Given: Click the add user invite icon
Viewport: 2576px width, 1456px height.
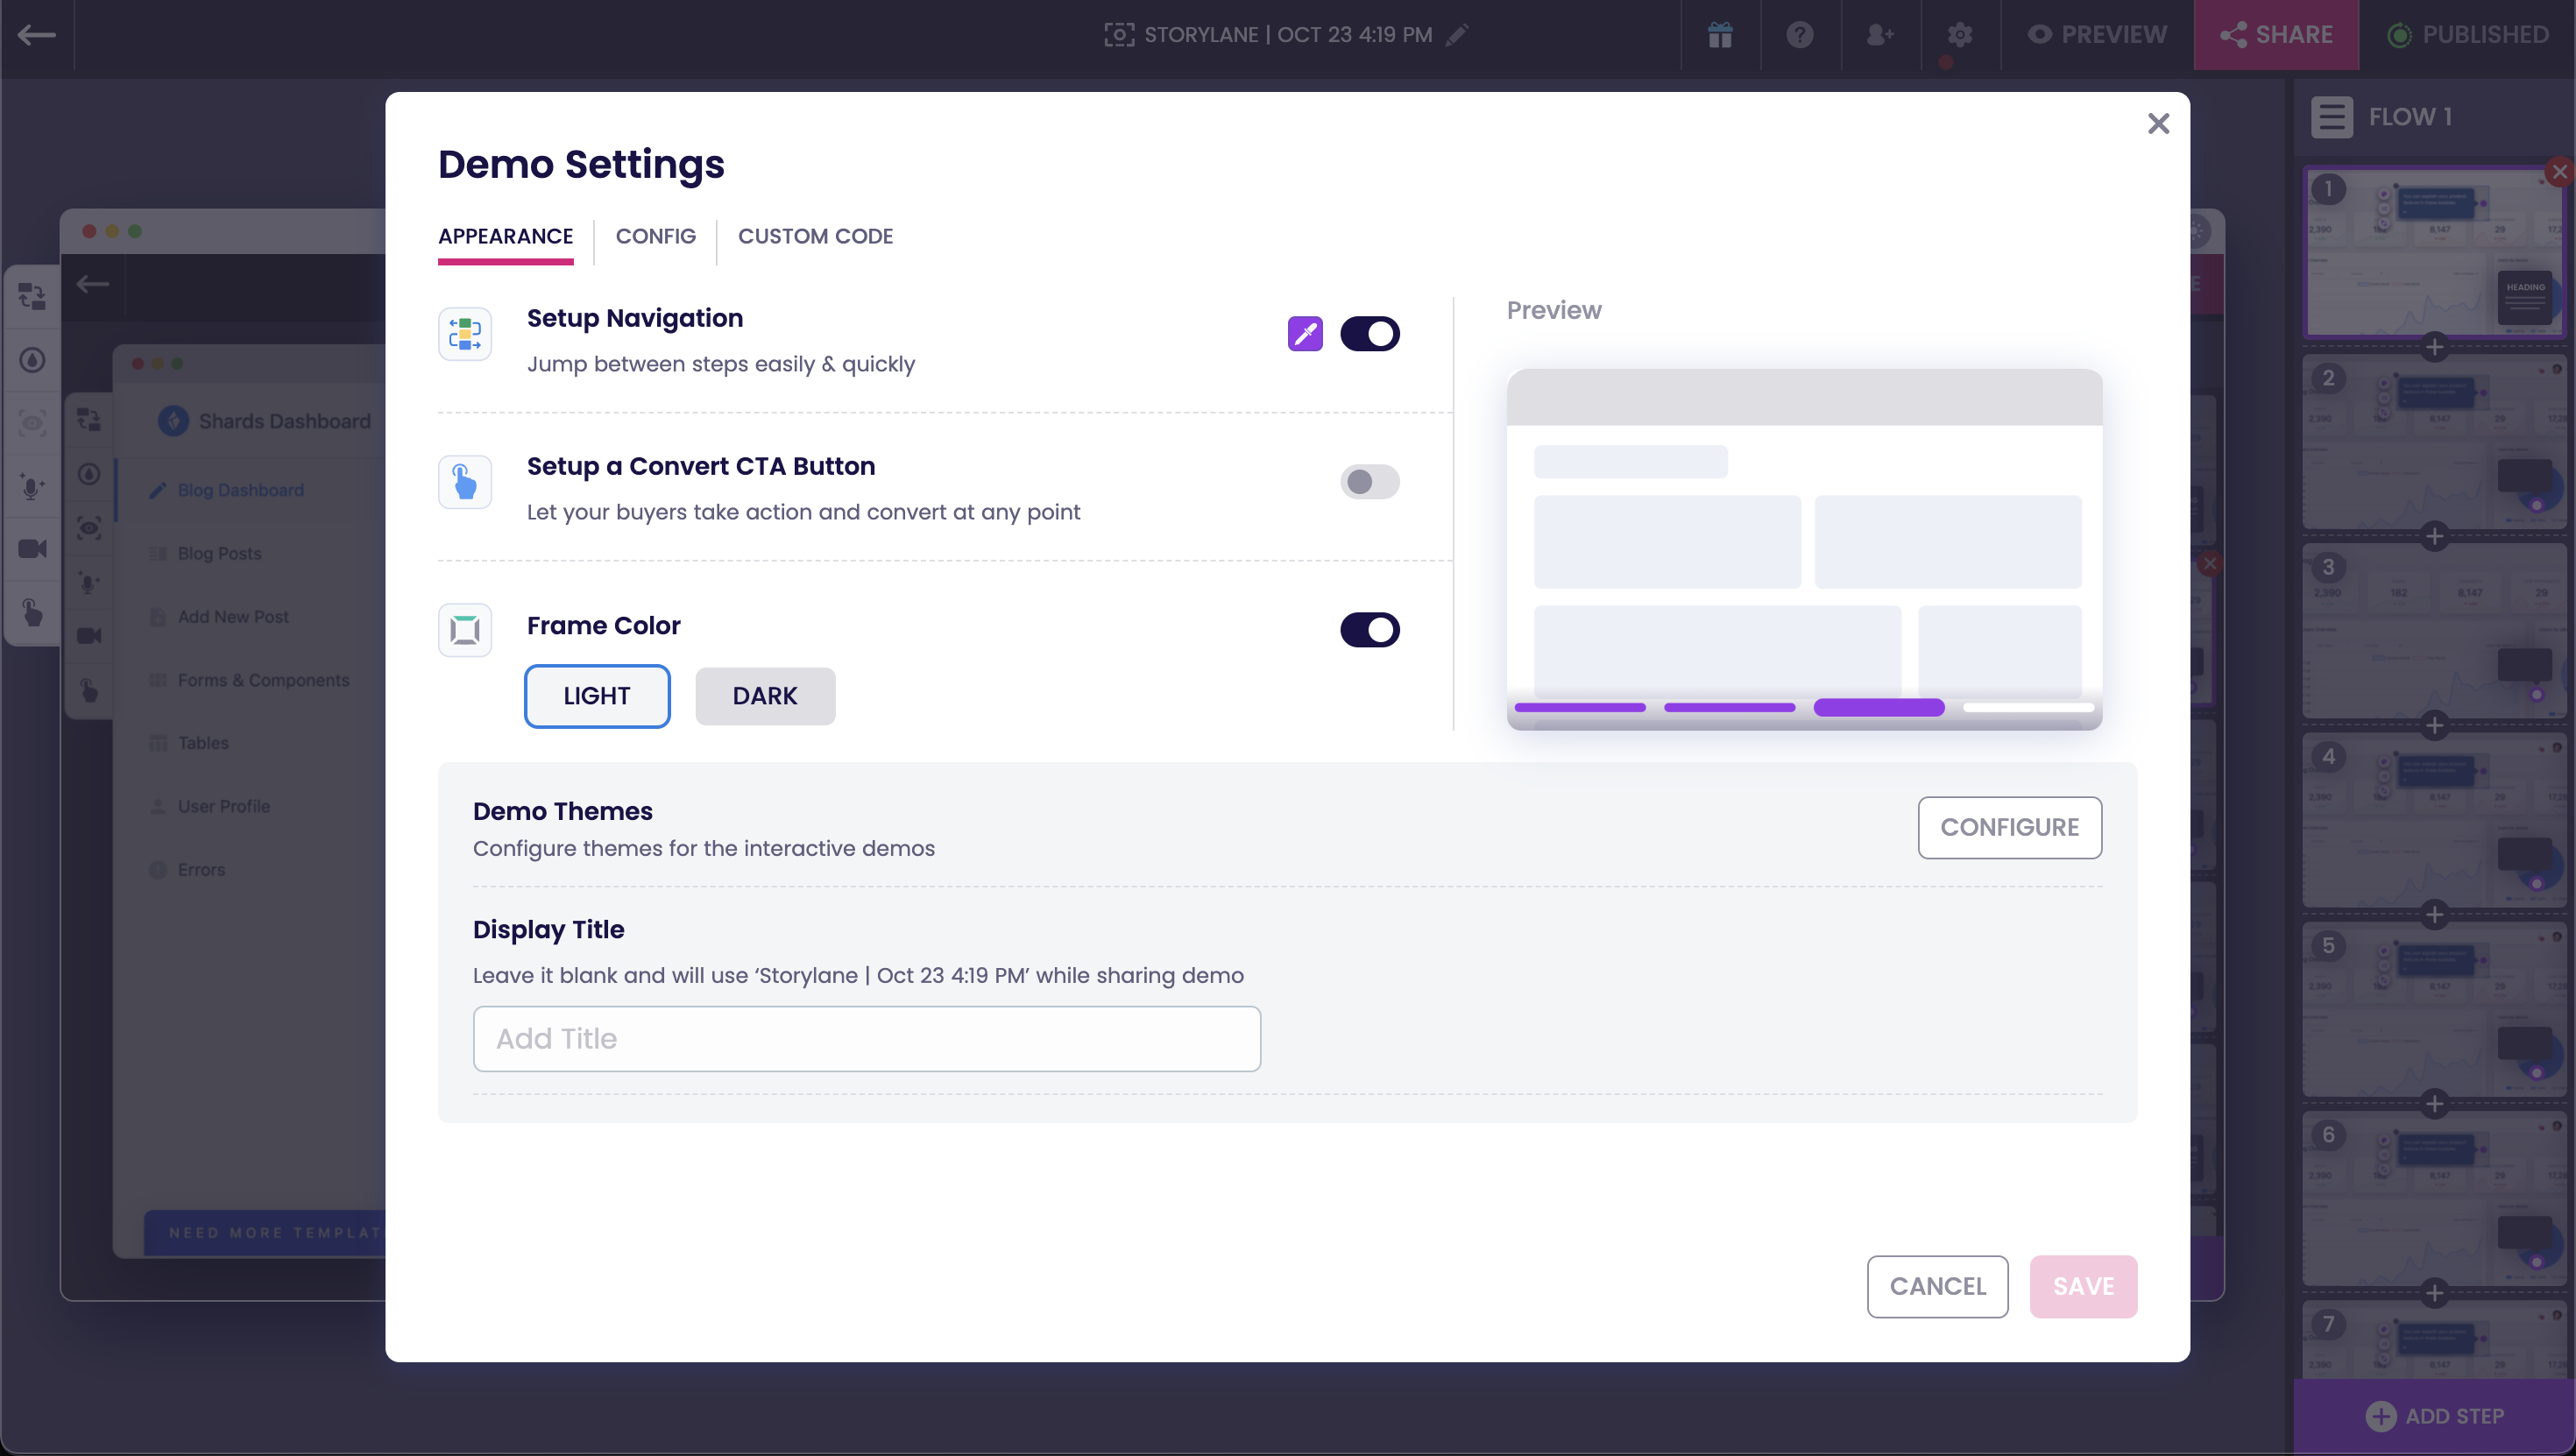Looking at the screenshot, I should click(x=1880, y=35).
